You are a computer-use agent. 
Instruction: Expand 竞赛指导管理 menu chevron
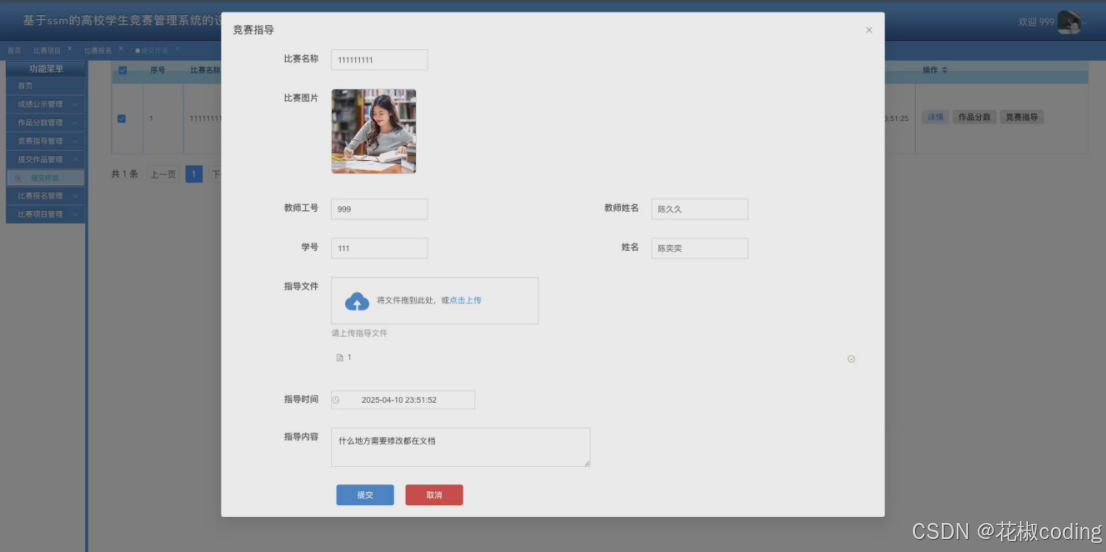[75, 141]
